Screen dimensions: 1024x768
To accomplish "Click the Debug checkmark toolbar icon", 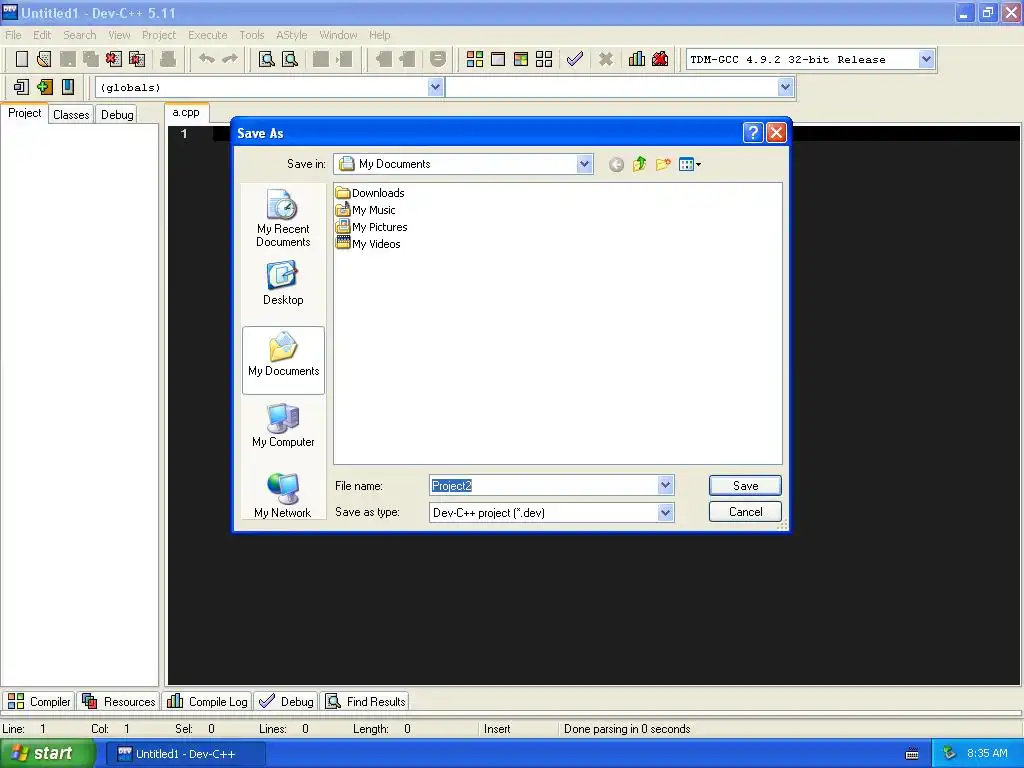I will [x=575, y=59].
